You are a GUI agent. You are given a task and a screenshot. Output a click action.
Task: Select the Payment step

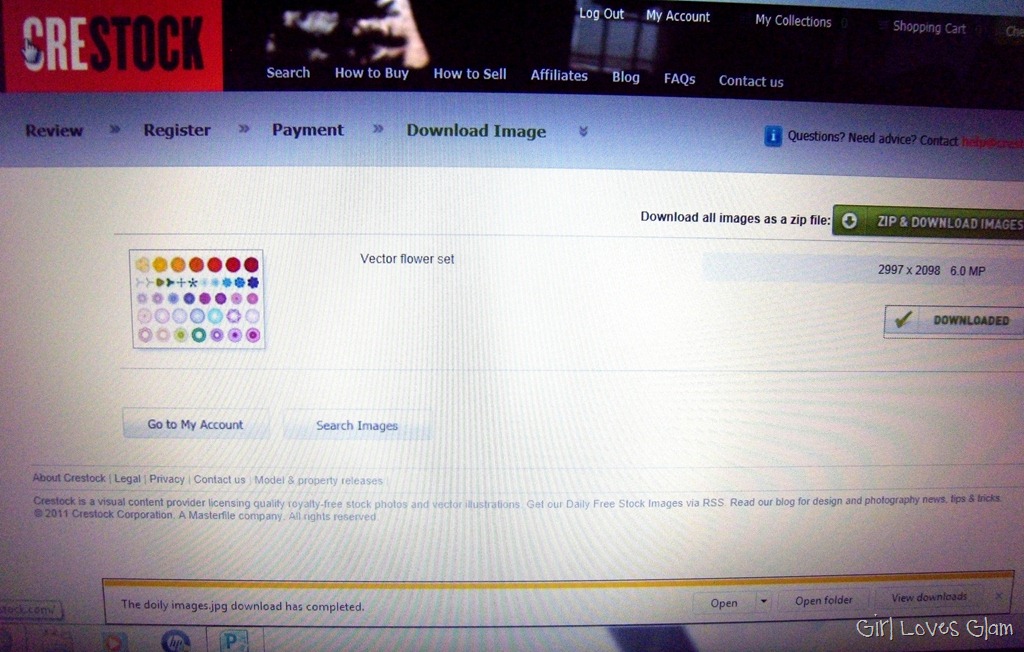tap(308, 130)
